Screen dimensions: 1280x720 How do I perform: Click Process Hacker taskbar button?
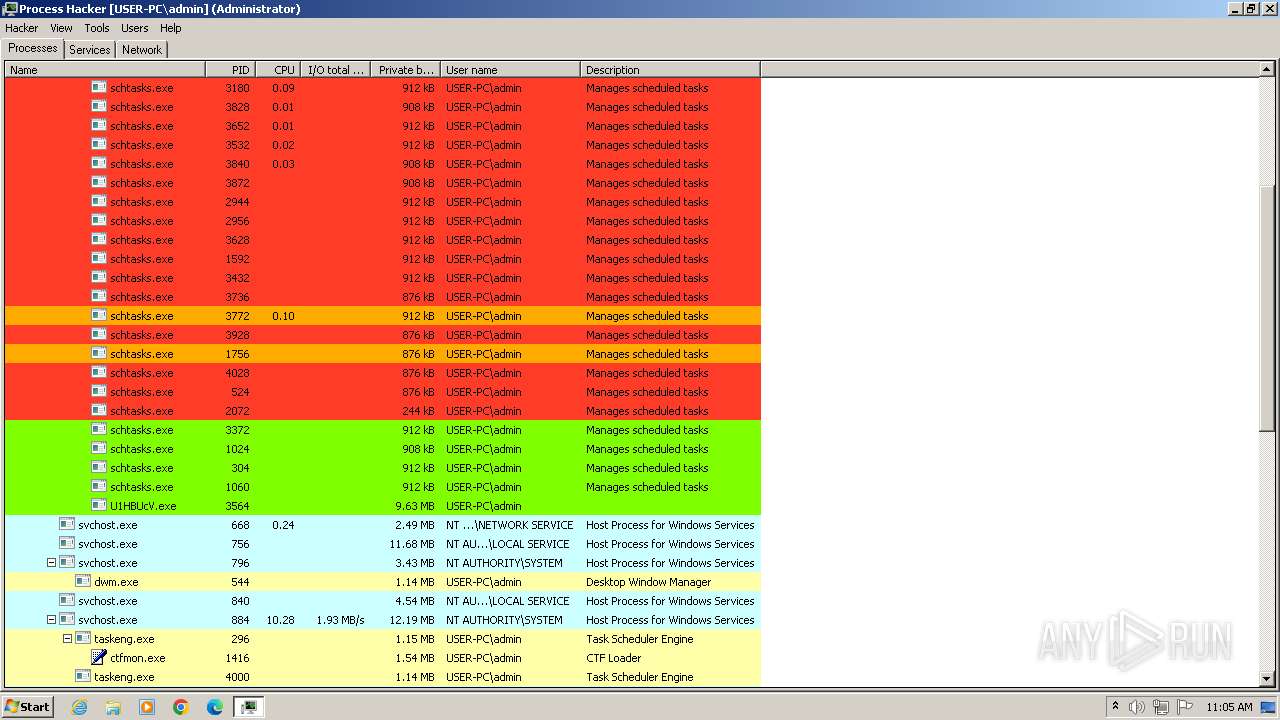249,707
